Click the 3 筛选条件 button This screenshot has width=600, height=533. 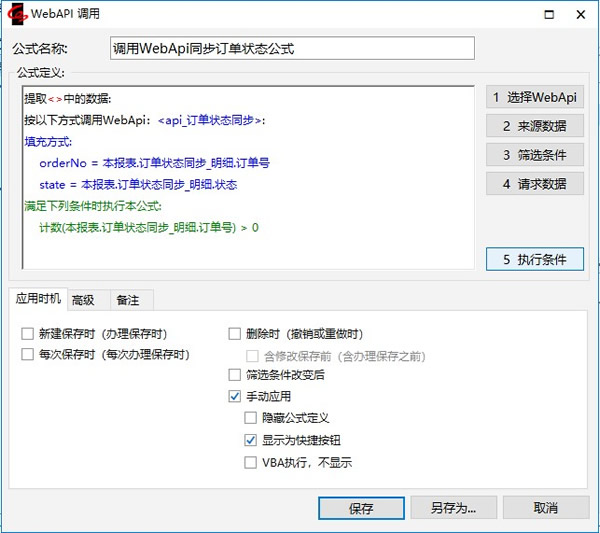(x=535, y=155)
